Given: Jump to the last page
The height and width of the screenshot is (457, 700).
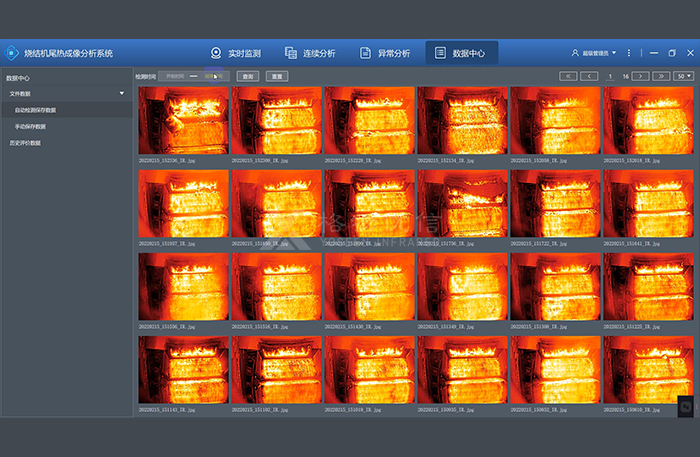Looking at the screenshot, I should (x=662, y=76).
